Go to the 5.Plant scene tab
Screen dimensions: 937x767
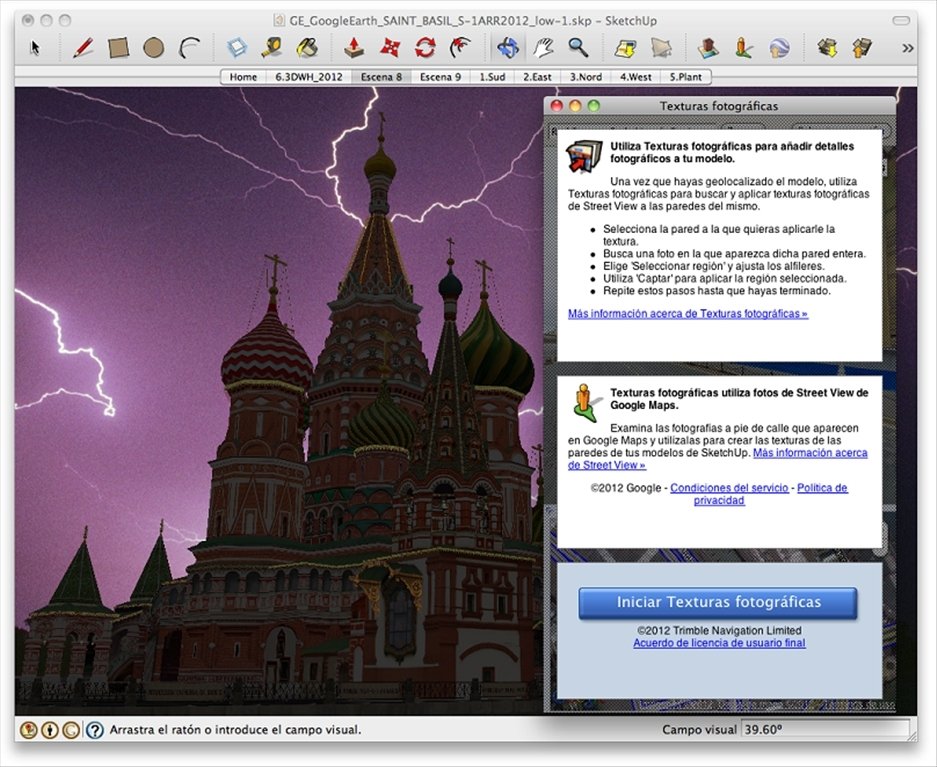click(x=685, y=76)
